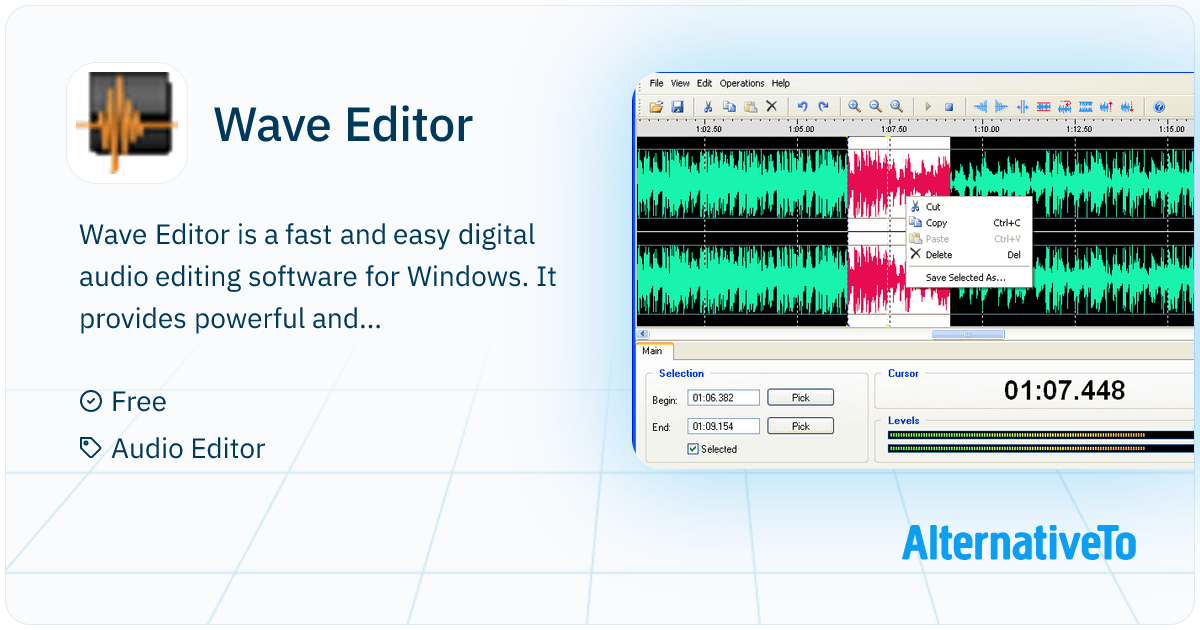This screenshot has height=630, width=1200.
Task: Open the Help menu
Action: (781, 84)
